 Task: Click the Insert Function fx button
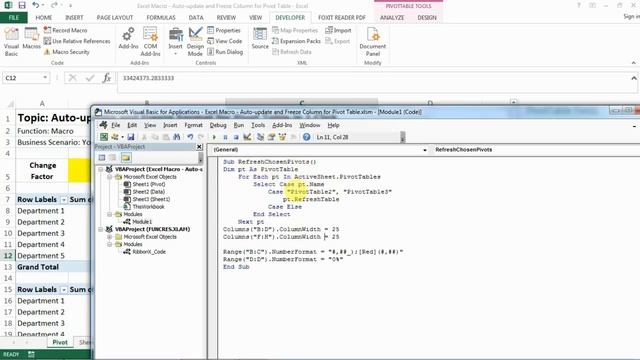click(107, 78)
